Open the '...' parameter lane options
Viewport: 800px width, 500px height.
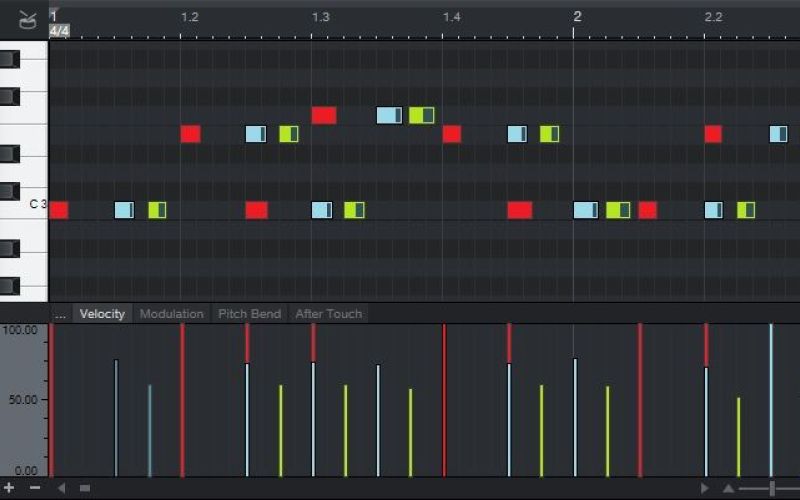(60, 314)
